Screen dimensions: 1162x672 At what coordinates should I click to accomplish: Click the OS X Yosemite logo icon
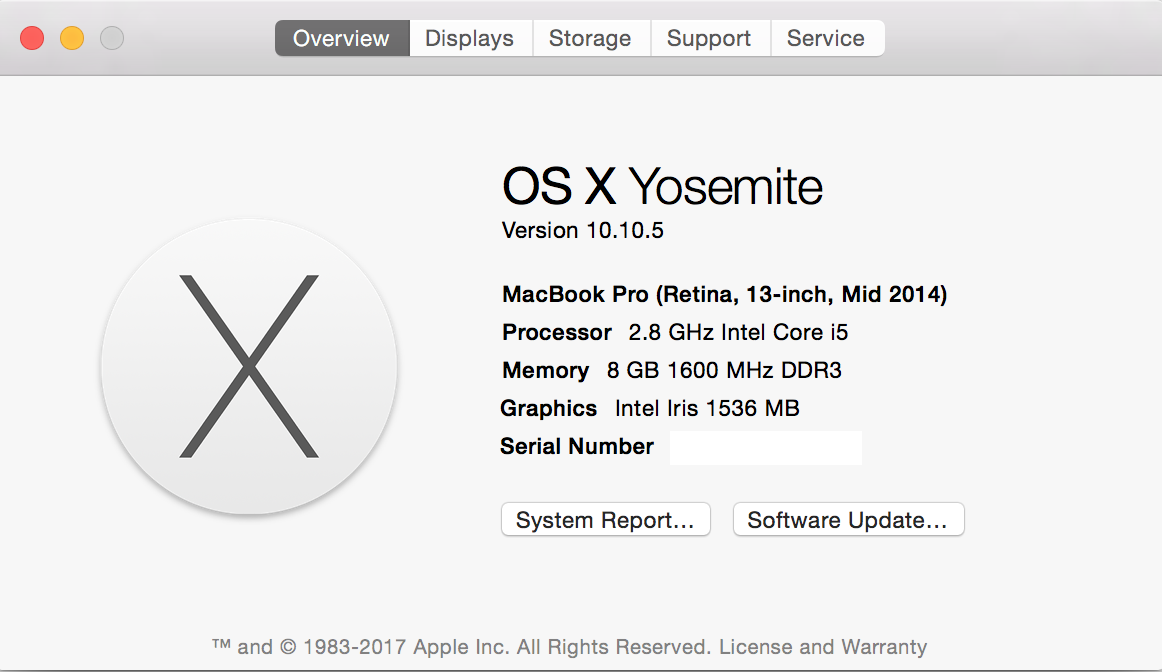pos(249,367)
